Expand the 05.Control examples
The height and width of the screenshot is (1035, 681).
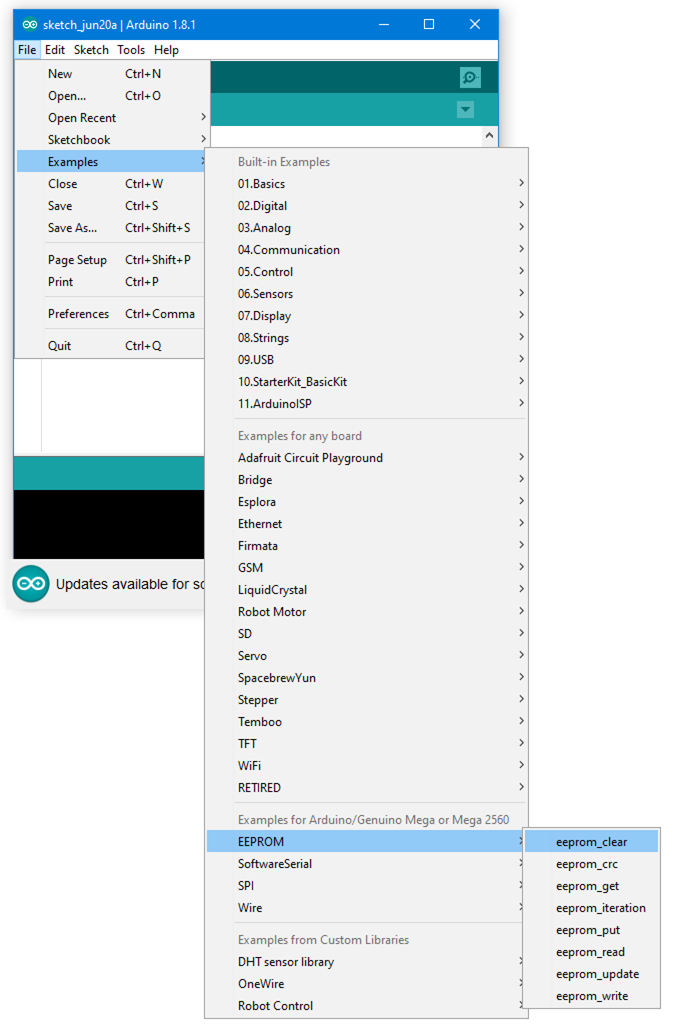367,272
